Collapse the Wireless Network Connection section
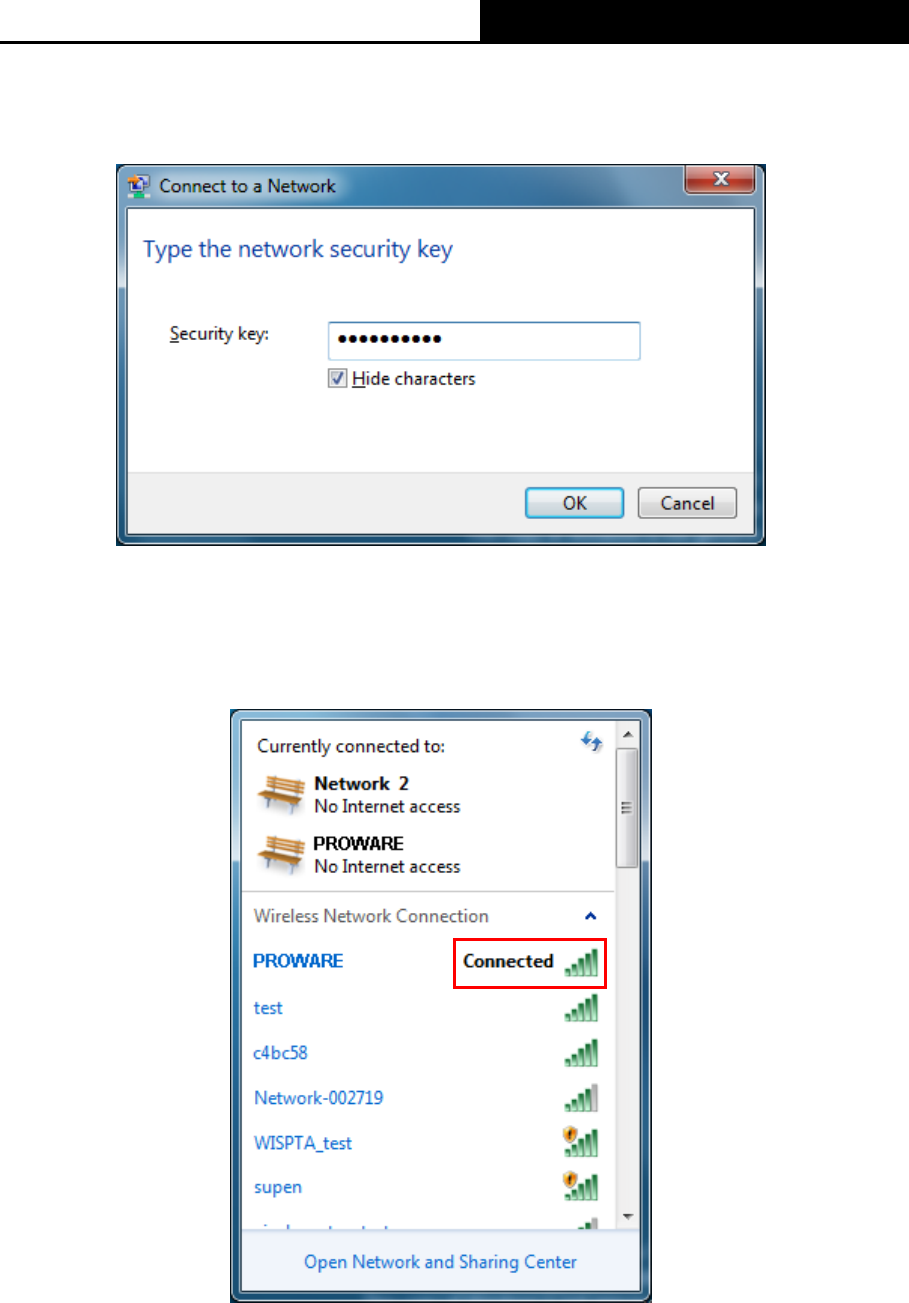This screenshot has width=909, height=1303. coord(590,915)
